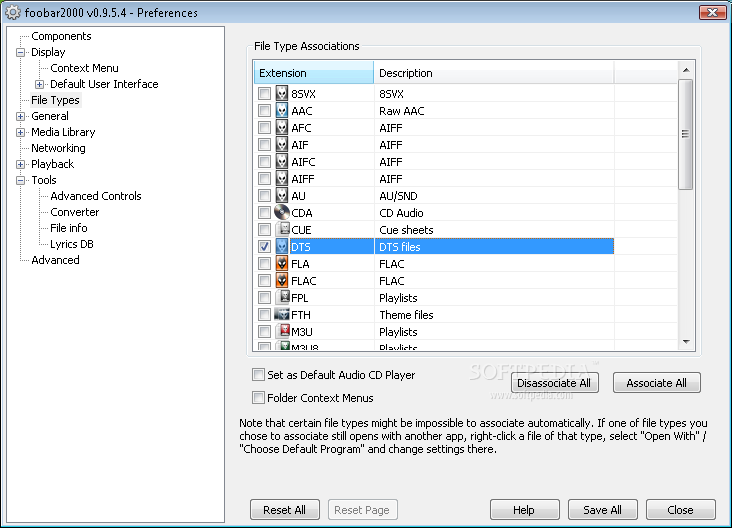Click the FPL playlist icon

point(282,297)
